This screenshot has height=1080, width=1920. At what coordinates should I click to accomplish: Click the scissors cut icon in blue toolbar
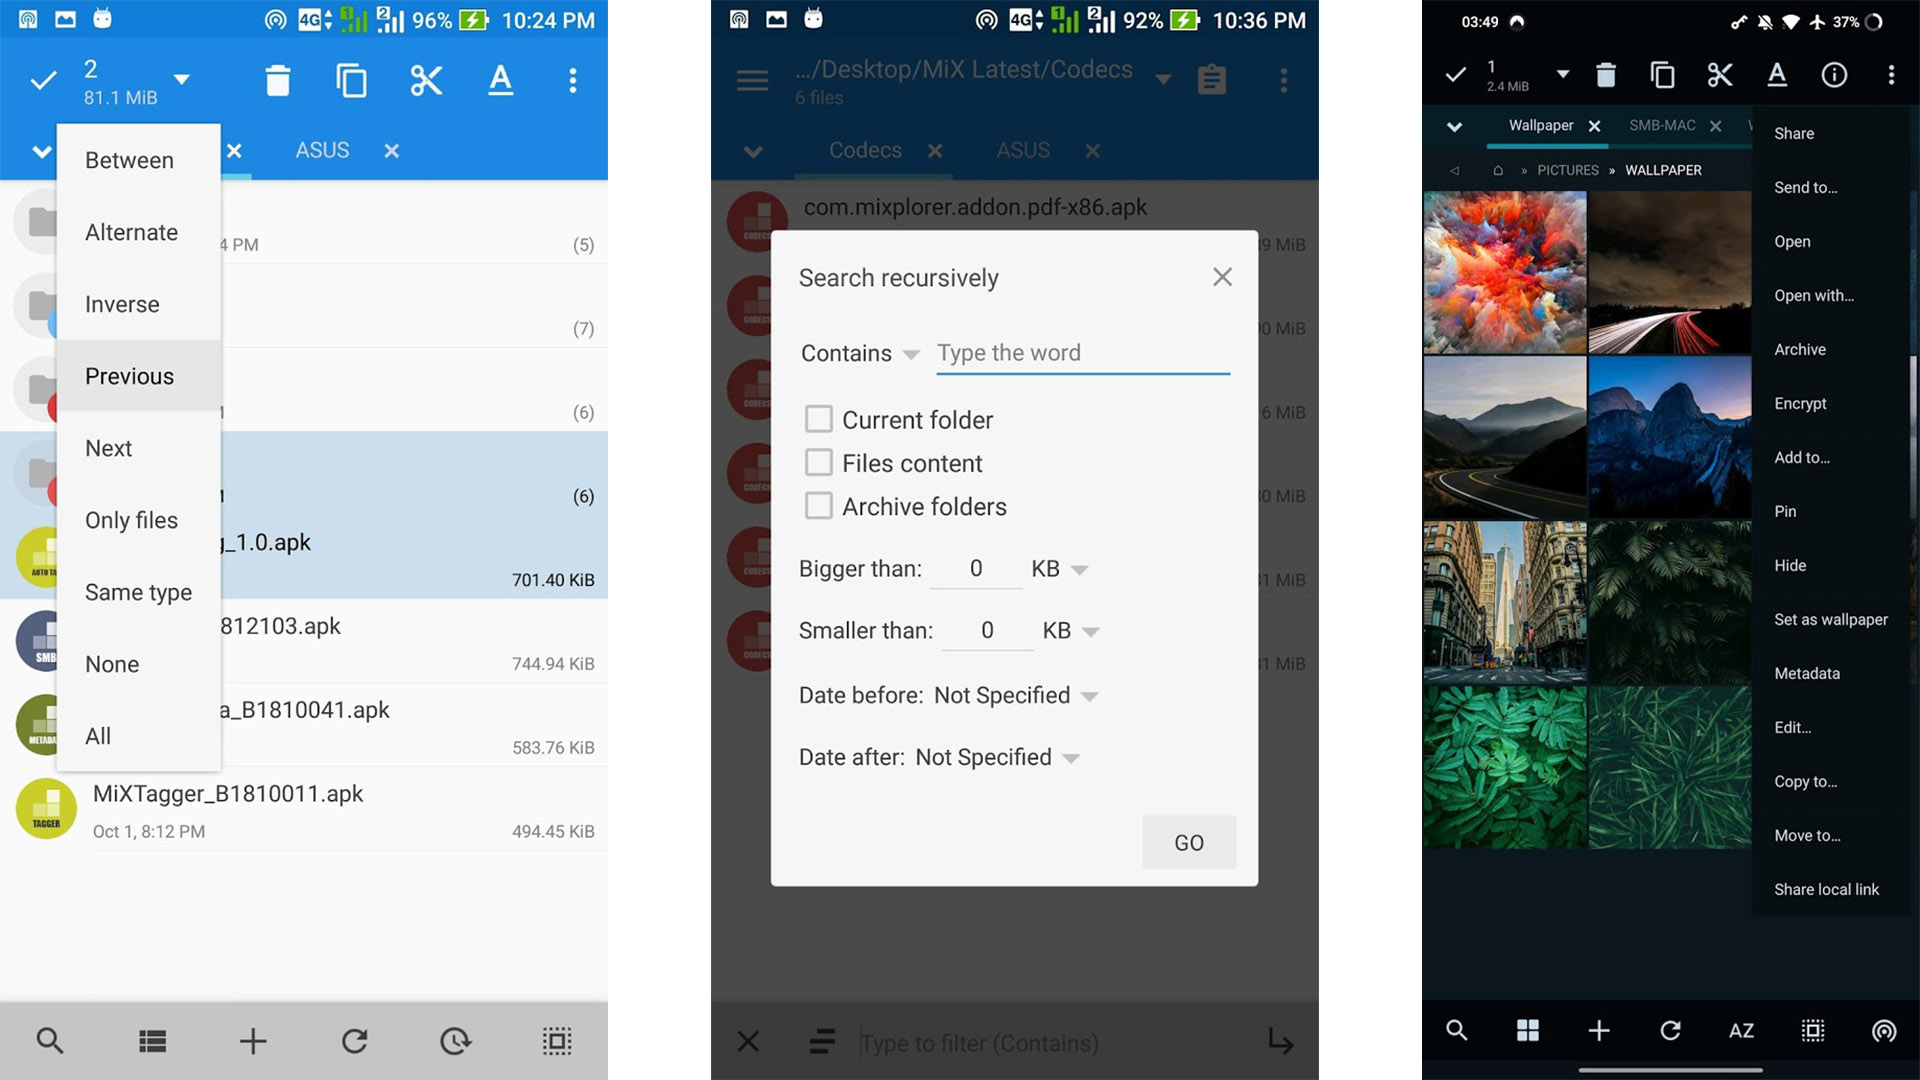[426, 80]
